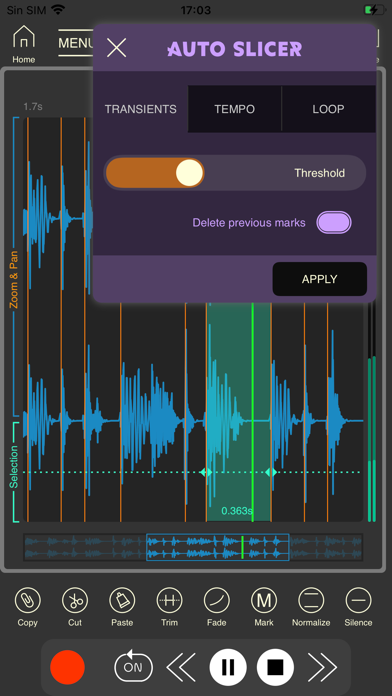Click the Wi-Fi status icon

click(x=58, y=9)
